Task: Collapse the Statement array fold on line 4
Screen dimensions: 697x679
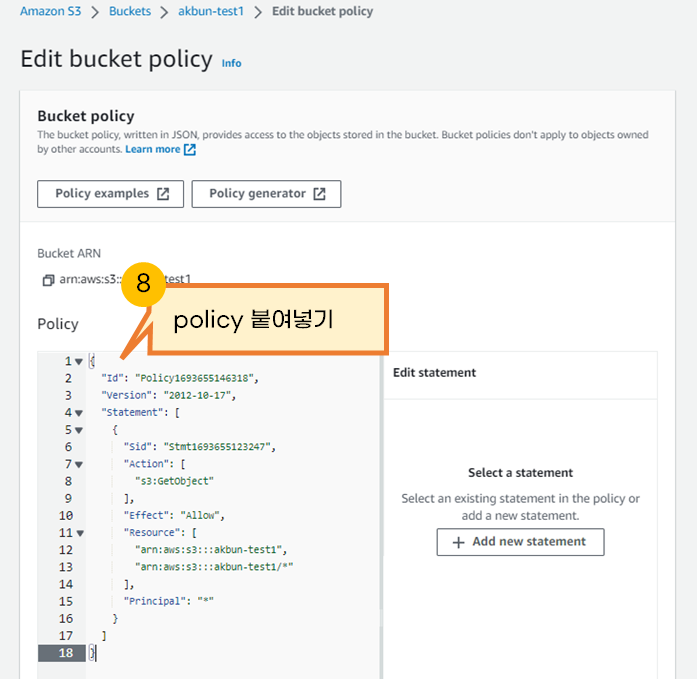Action: coord(79,413)
